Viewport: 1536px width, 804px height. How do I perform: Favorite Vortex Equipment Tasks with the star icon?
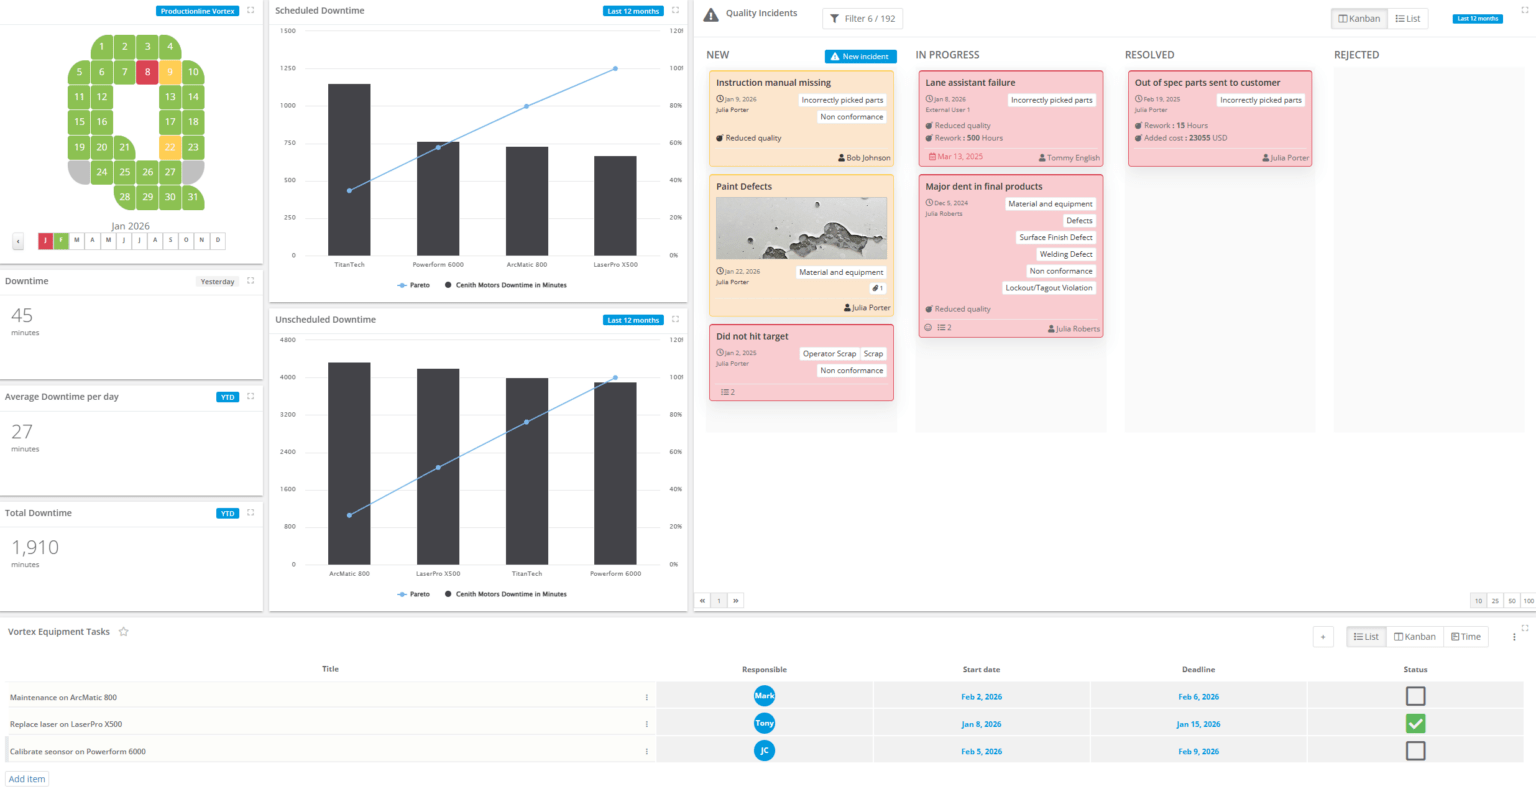pos(124,632)
